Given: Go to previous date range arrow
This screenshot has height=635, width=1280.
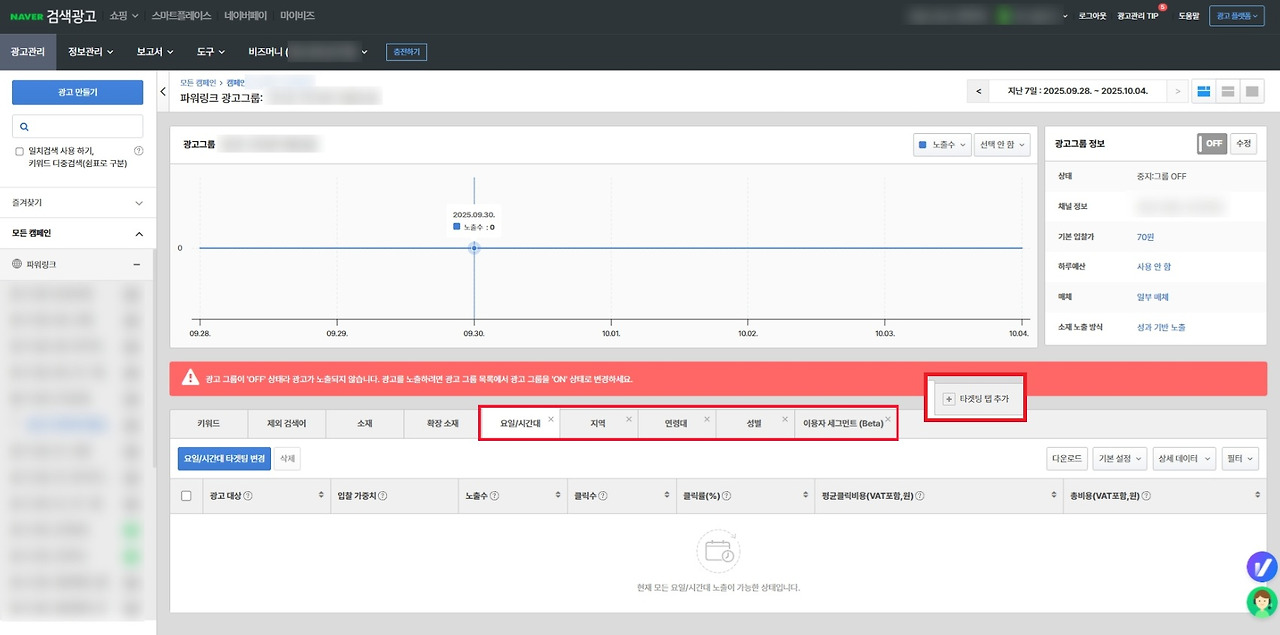Looking at the screenshot, I should coord(980,92).
